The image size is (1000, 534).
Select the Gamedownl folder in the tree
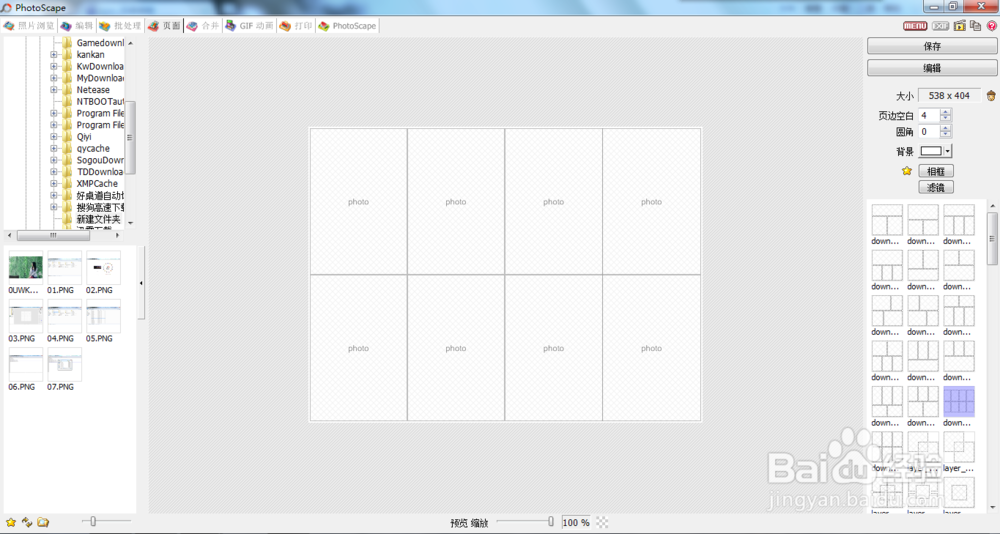[x=100, y=43]
